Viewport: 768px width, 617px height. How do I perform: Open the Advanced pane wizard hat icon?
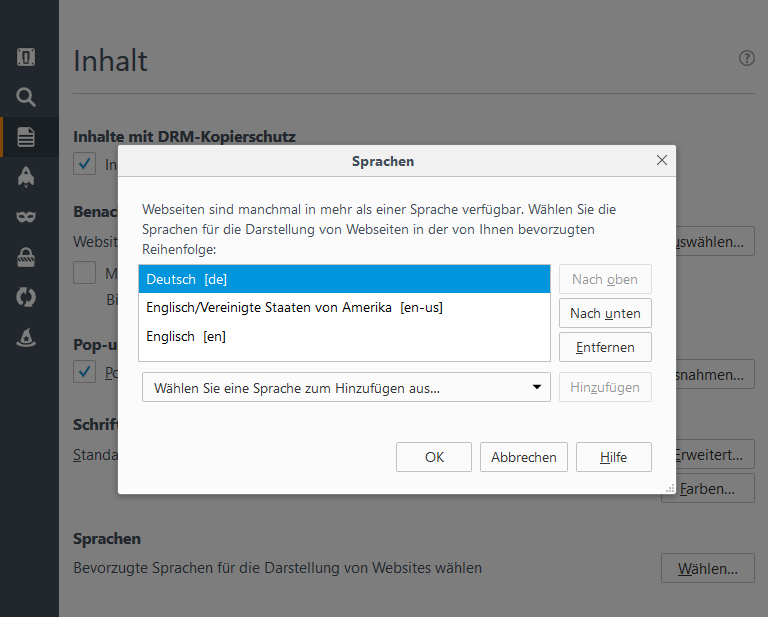[26, 337]
